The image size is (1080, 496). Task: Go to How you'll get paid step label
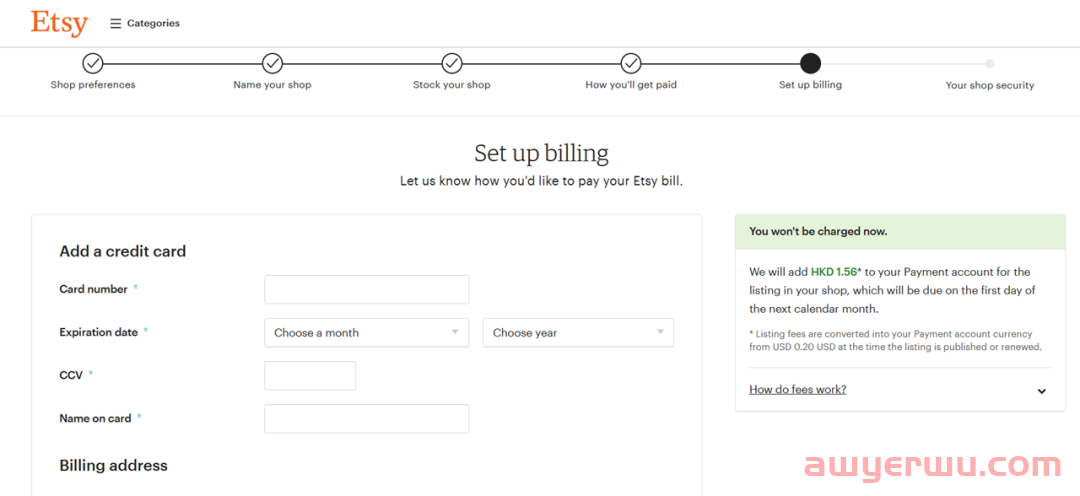(x=631, y=85)
